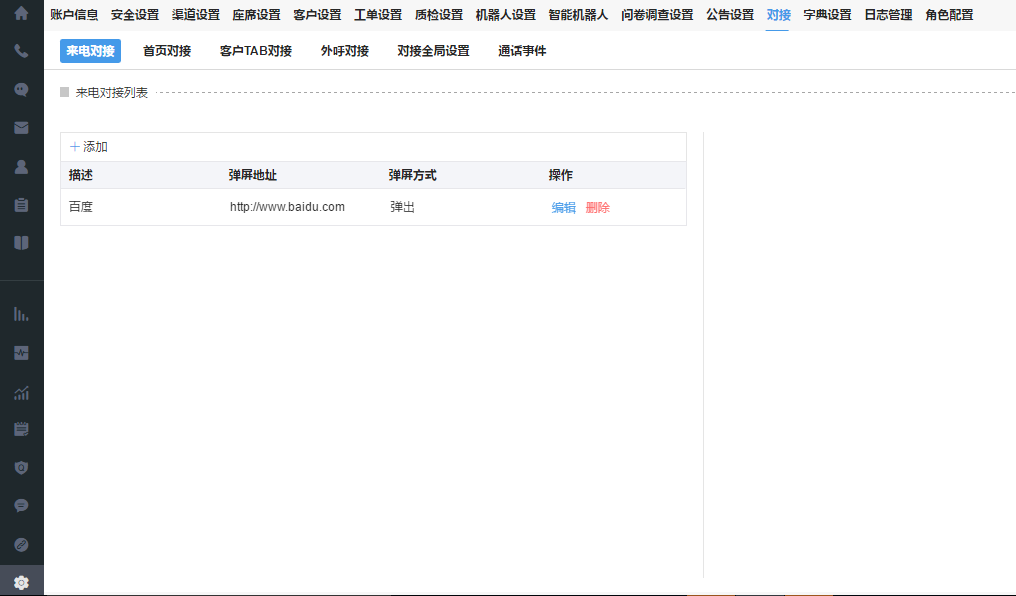Open 智能机器人 menu item

pos(578,15)
